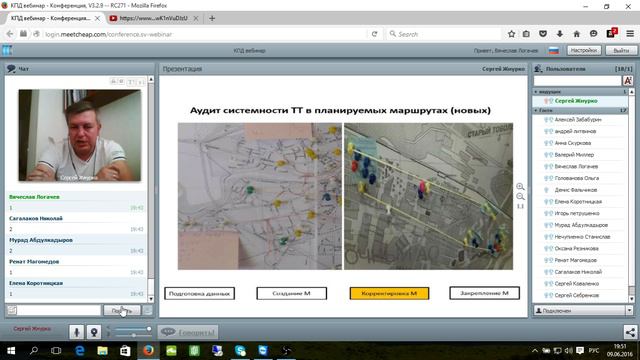This screenshot has height=360, width=640.
Task: Click the 1:1 original size control
Action: 520,206
